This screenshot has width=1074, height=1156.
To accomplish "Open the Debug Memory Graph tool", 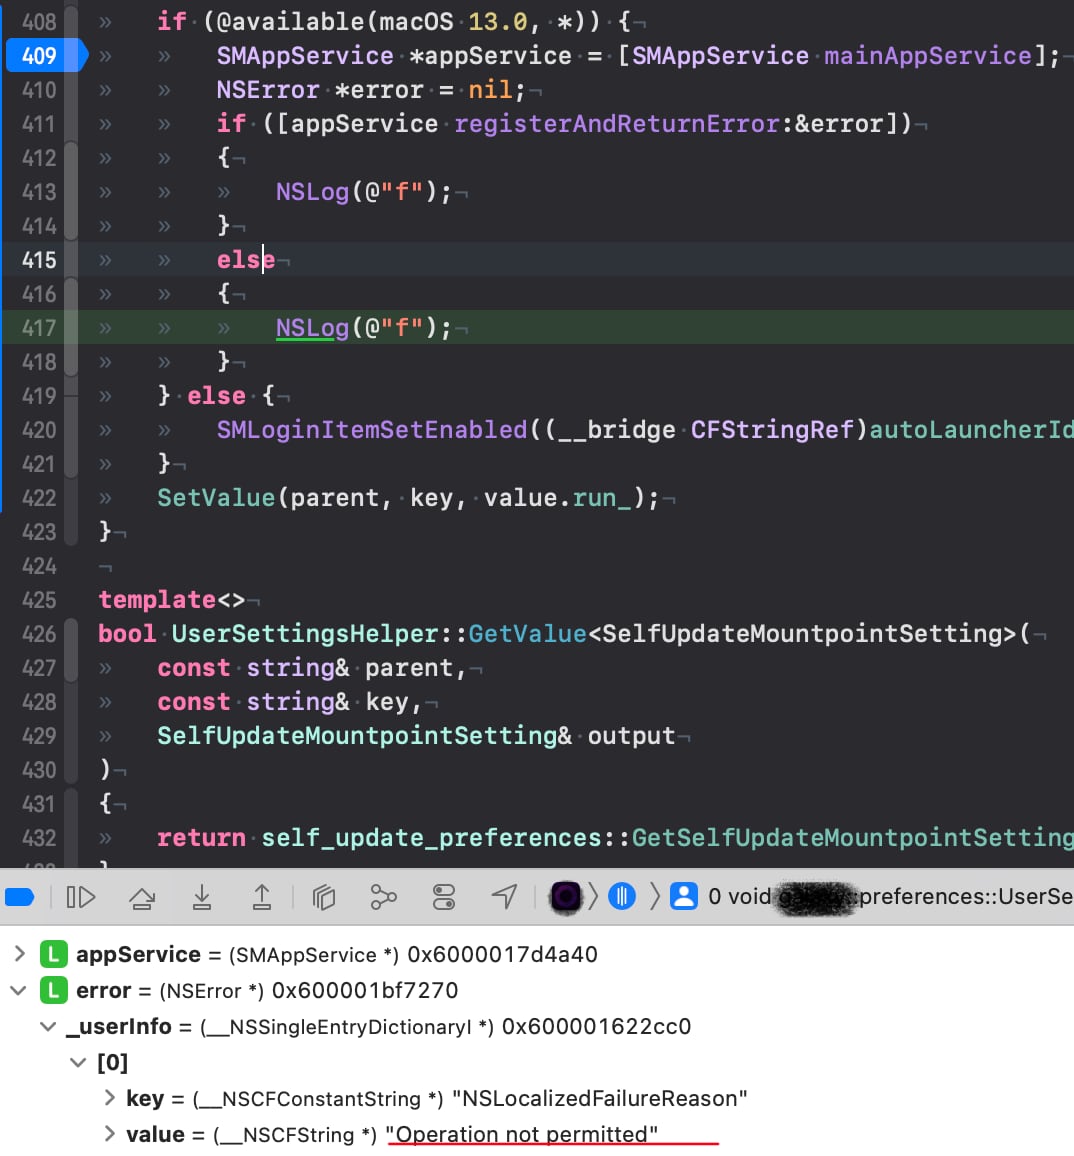I will pos(383,897).
